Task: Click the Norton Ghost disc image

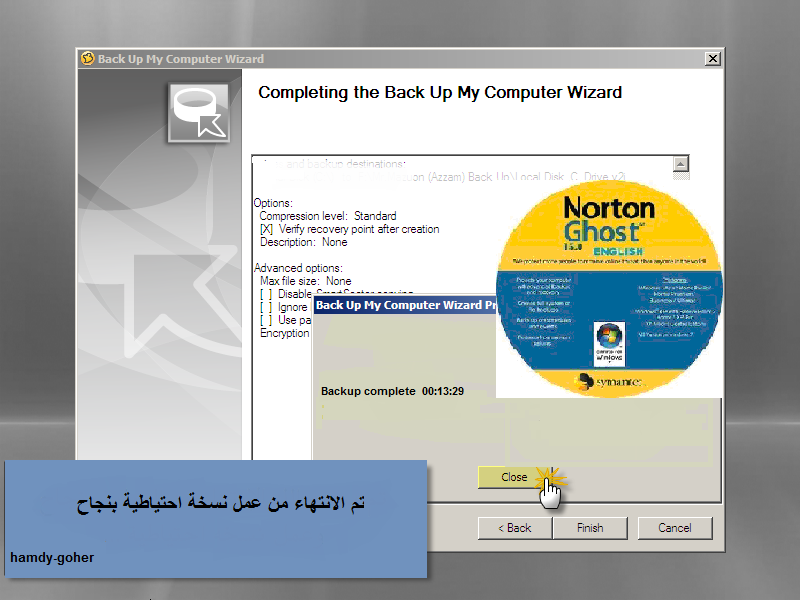Action: (609, 289)
